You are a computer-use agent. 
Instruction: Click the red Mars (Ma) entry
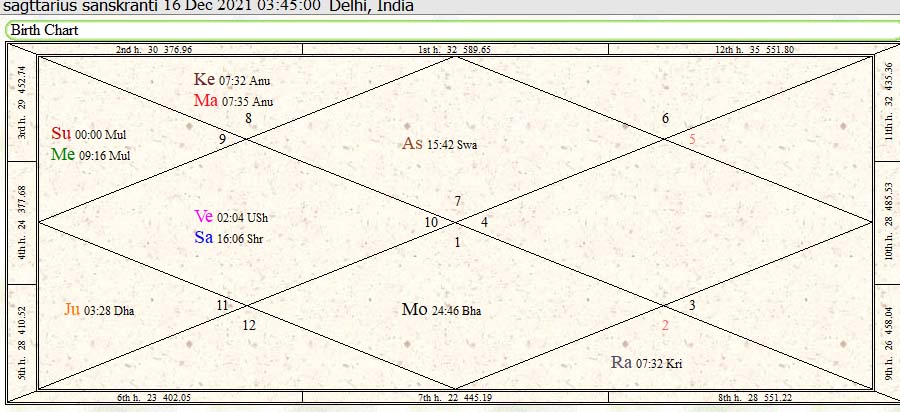[x=232, y=101]
